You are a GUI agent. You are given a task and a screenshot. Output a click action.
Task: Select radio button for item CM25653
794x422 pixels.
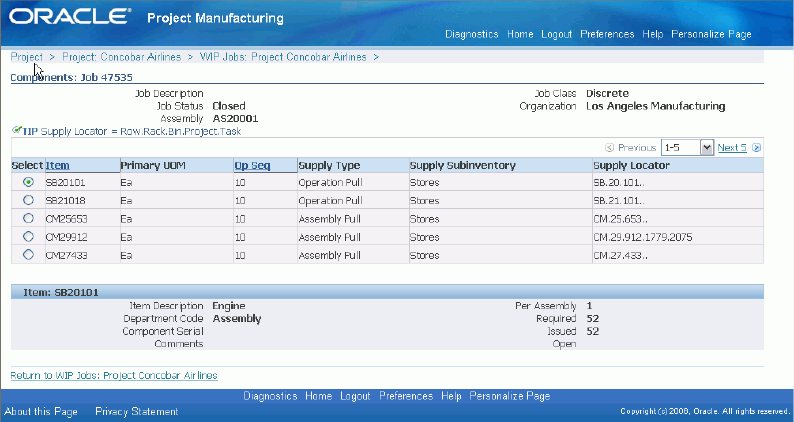pyautogui.click(x=28, y=218)
